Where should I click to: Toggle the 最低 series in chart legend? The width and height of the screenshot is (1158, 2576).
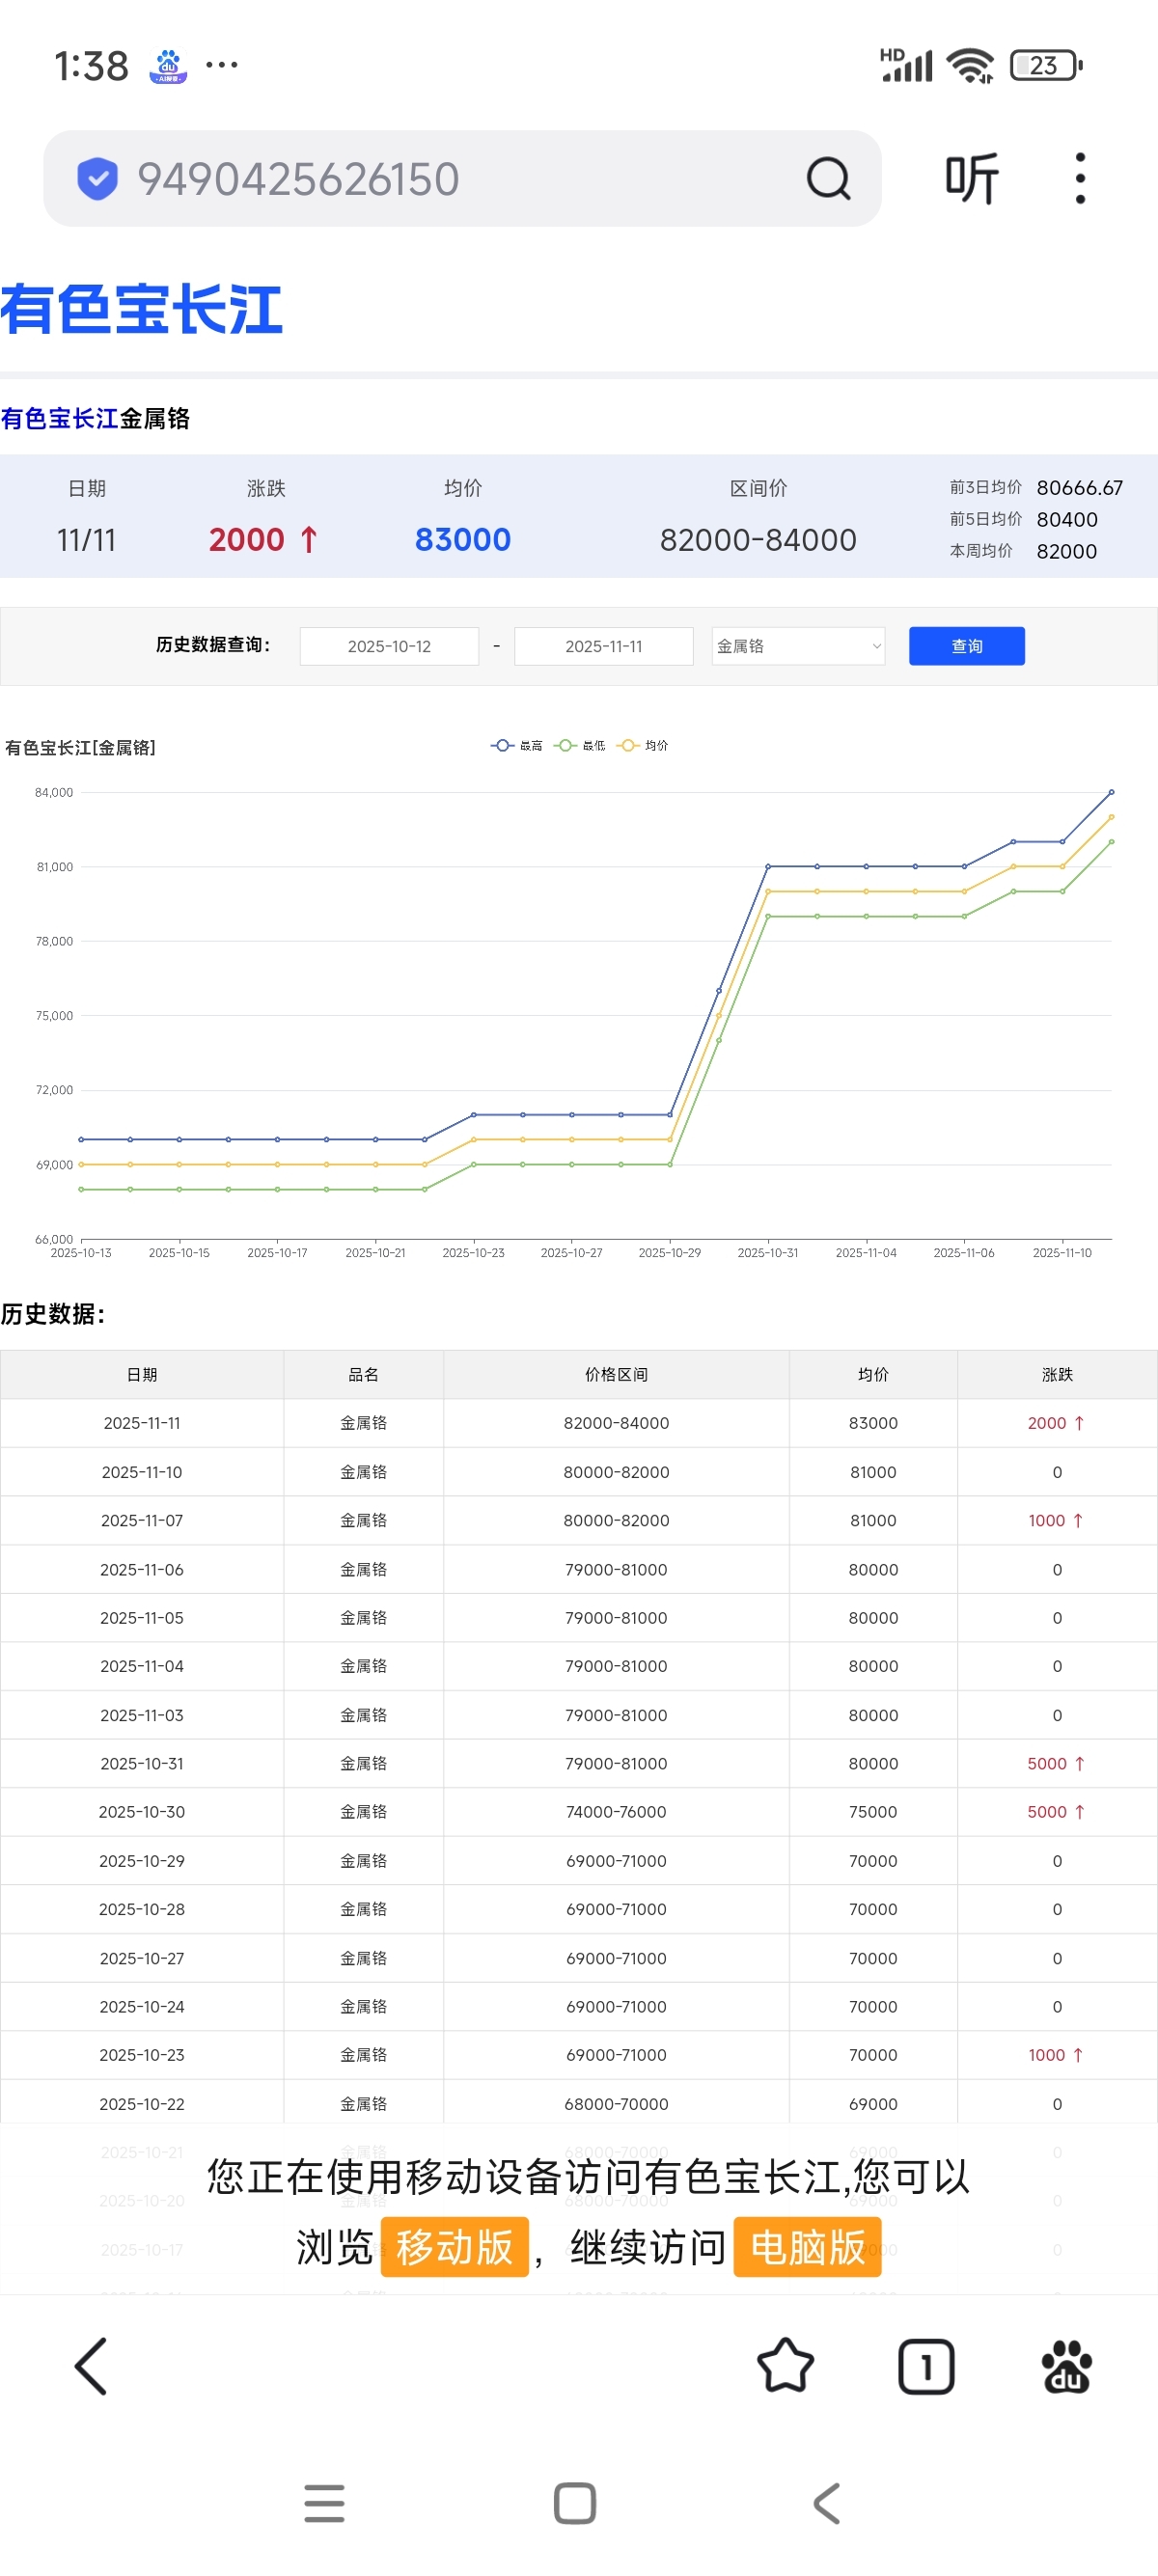pyautogui.click(x=579, y=745)
